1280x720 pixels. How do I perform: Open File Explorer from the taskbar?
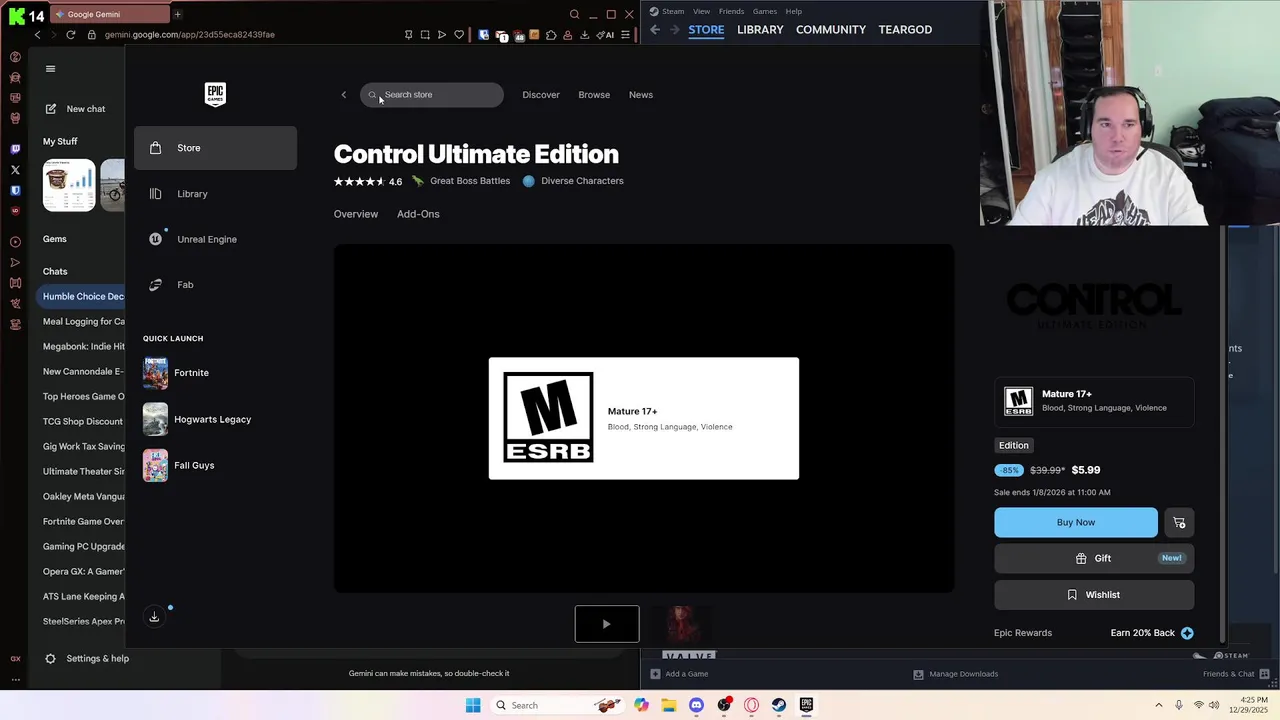click(669, 705)
